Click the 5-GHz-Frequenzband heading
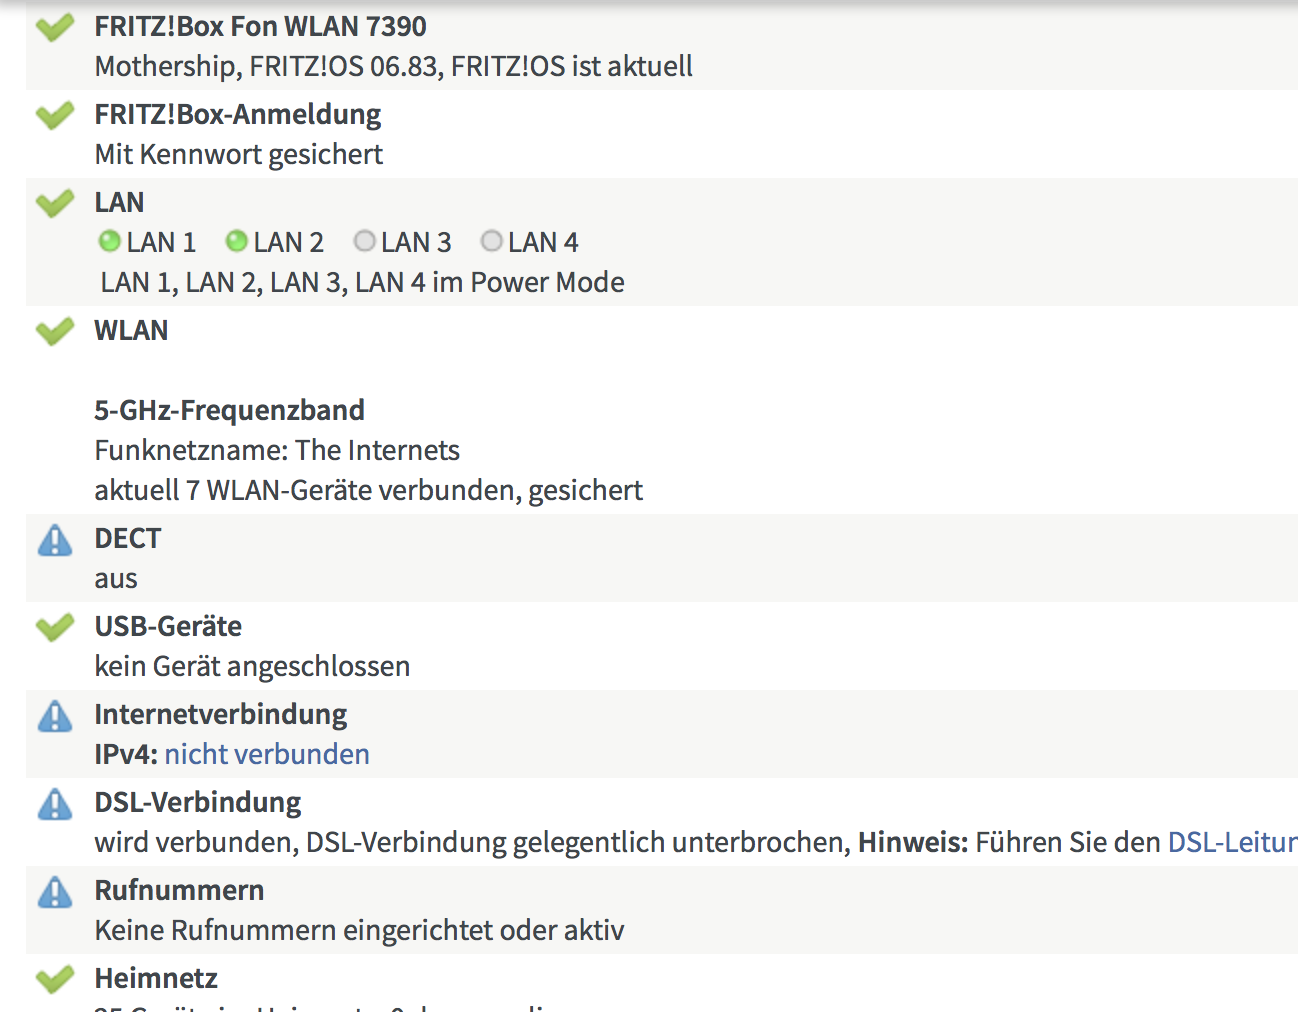Viewport: 1298px width, 1012px height. pyautogui.click(x=229, y=410)
